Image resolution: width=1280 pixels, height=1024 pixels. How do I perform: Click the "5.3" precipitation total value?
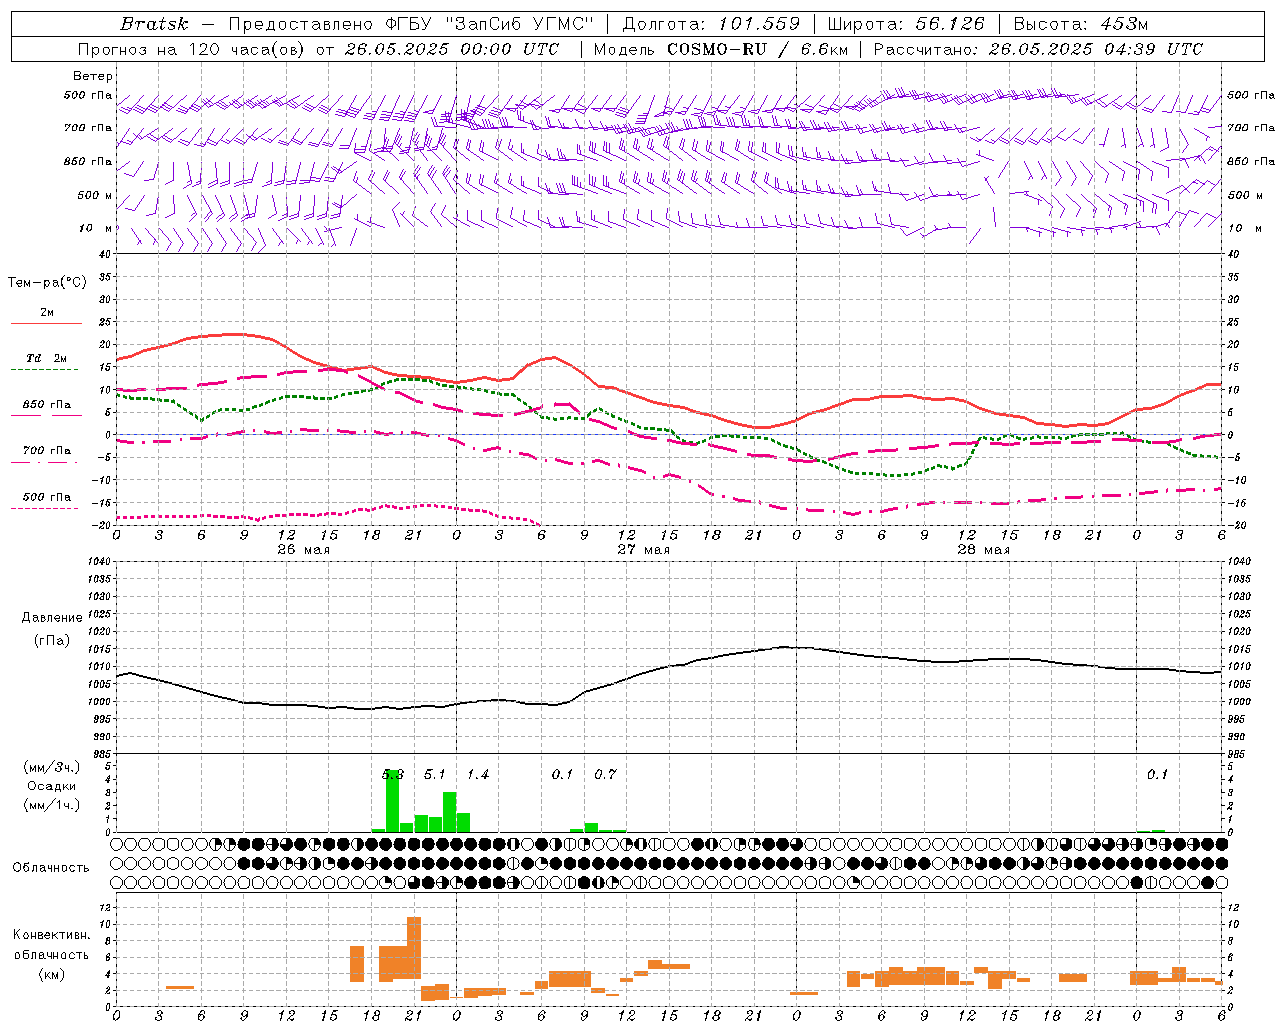pyautogui.click(x=393, y=775)
